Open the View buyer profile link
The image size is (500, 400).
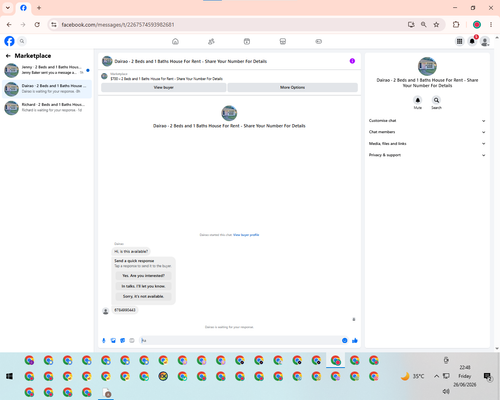[x=246, y=235]
